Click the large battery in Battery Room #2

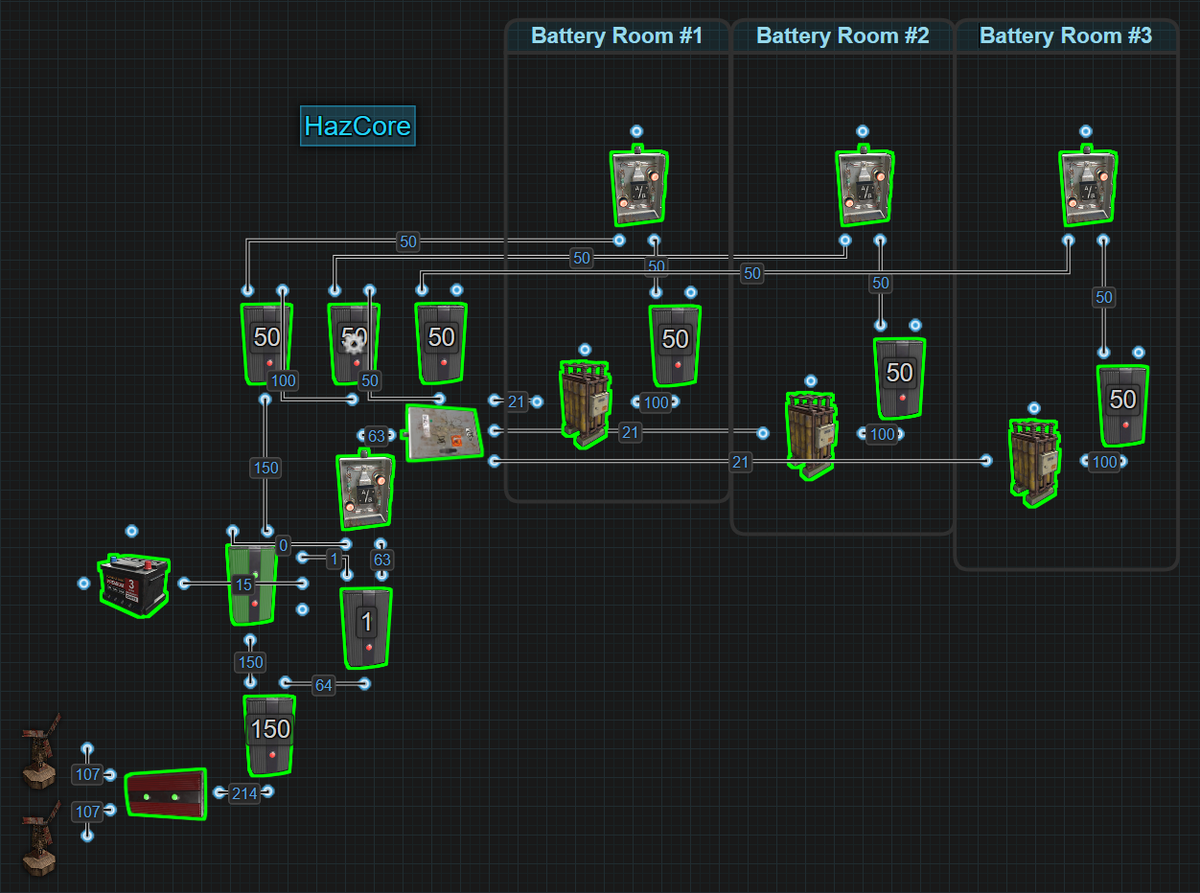[x=810, y=435]
